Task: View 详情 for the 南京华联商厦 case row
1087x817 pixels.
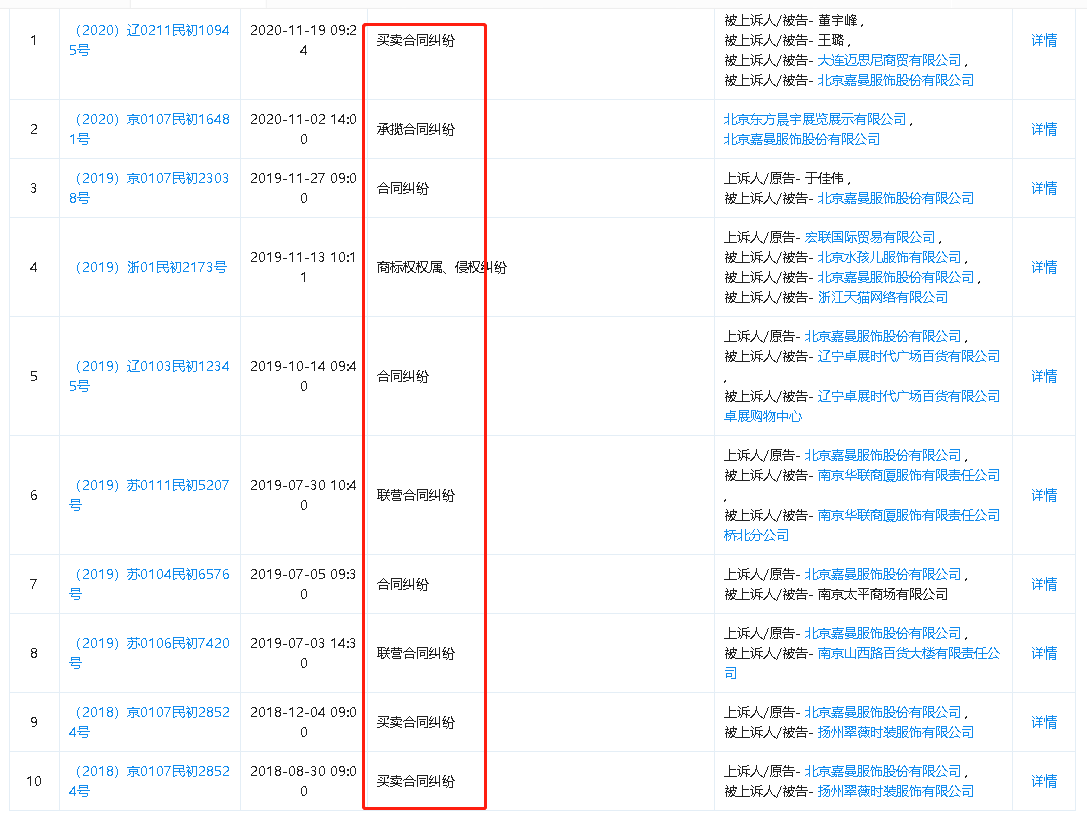Action: point(1044,495)
